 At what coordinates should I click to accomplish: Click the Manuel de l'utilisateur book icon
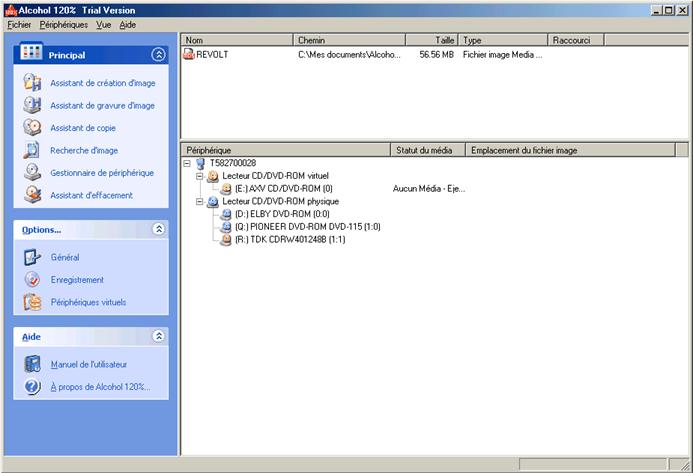32,364
